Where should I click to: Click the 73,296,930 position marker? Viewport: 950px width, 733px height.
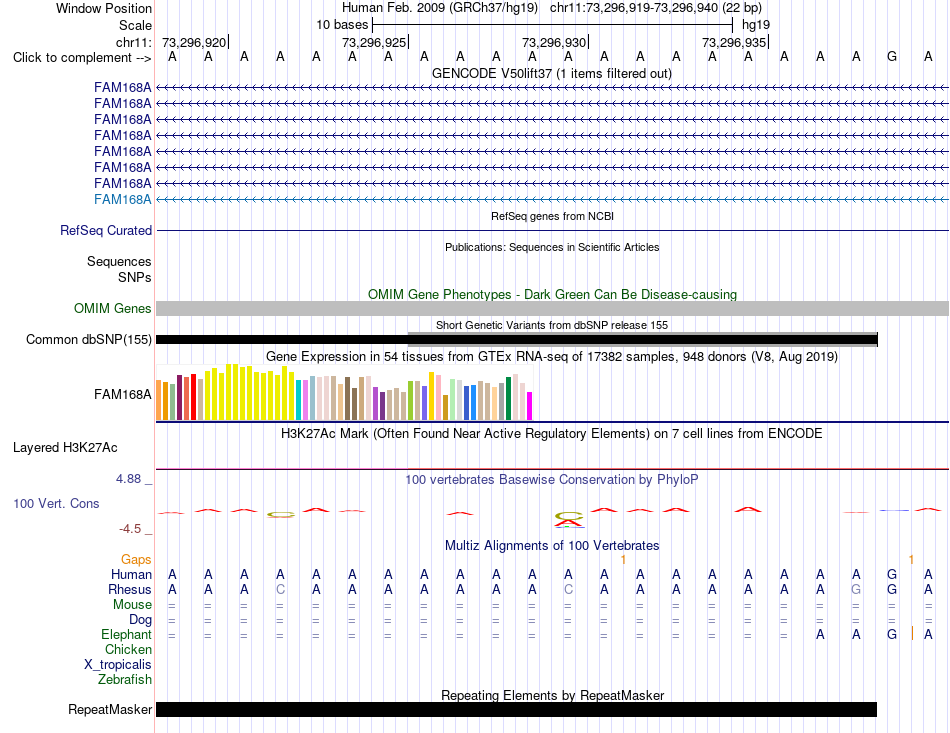click(554, 42)
